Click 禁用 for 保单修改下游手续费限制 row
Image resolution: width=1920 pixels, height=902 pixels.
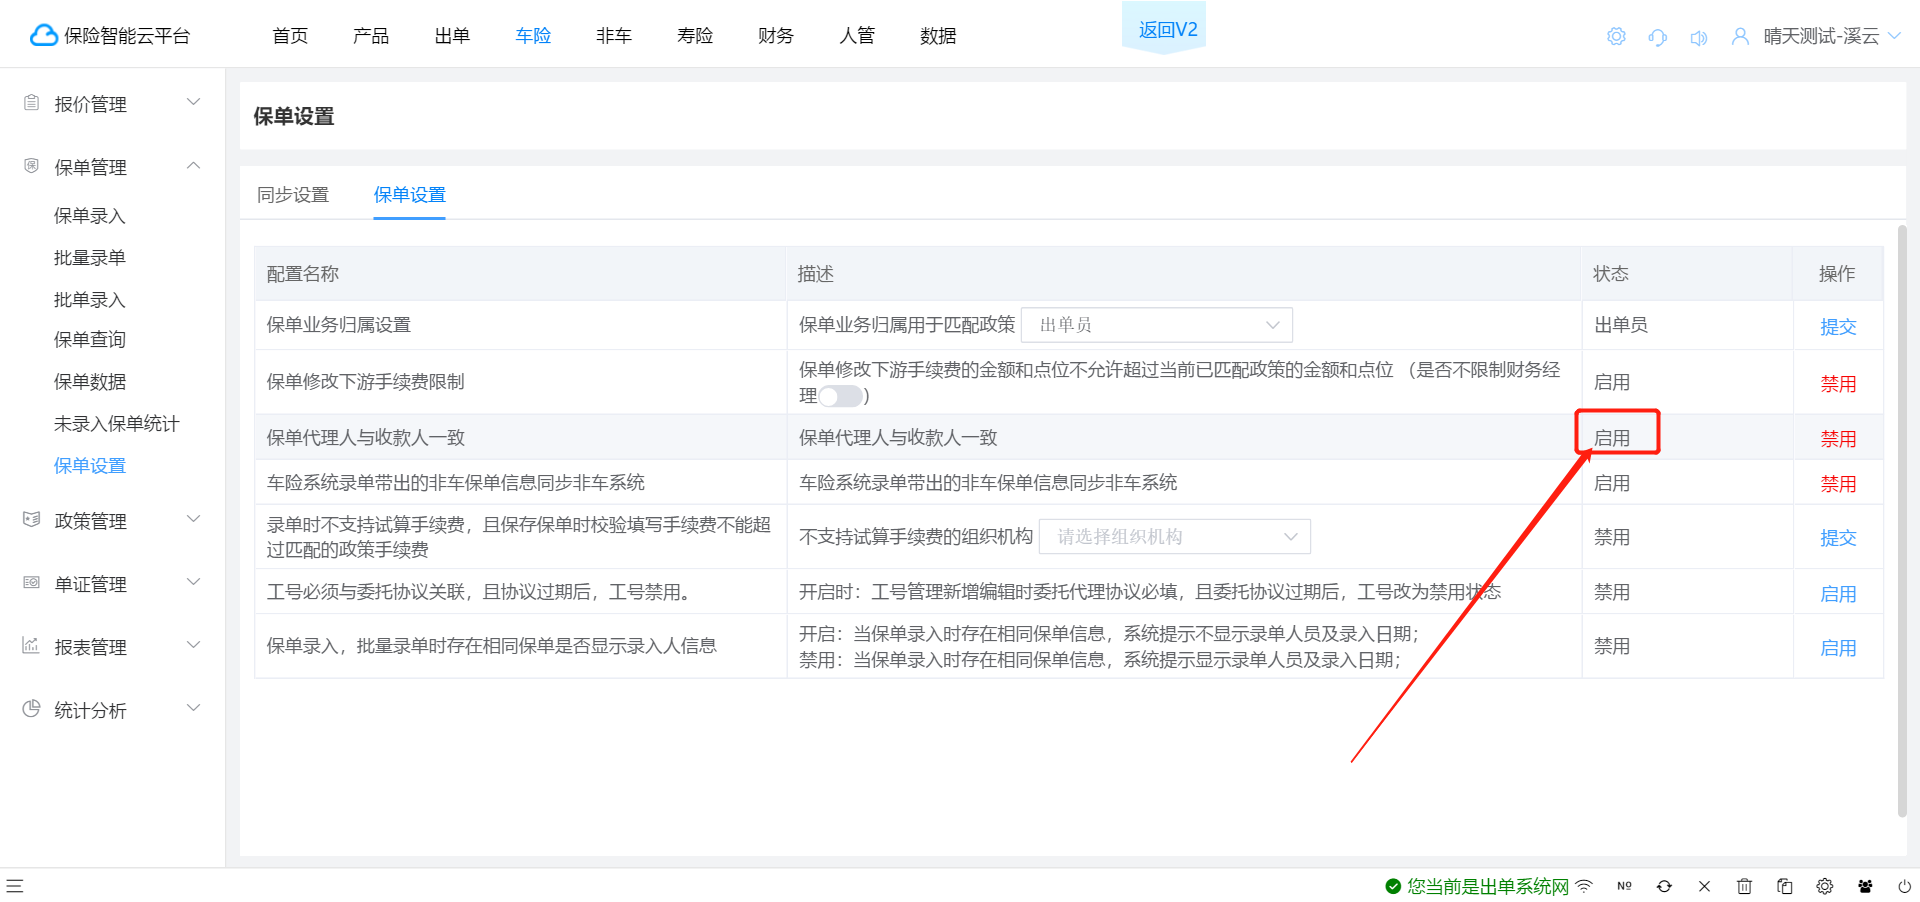(1838, 384)
